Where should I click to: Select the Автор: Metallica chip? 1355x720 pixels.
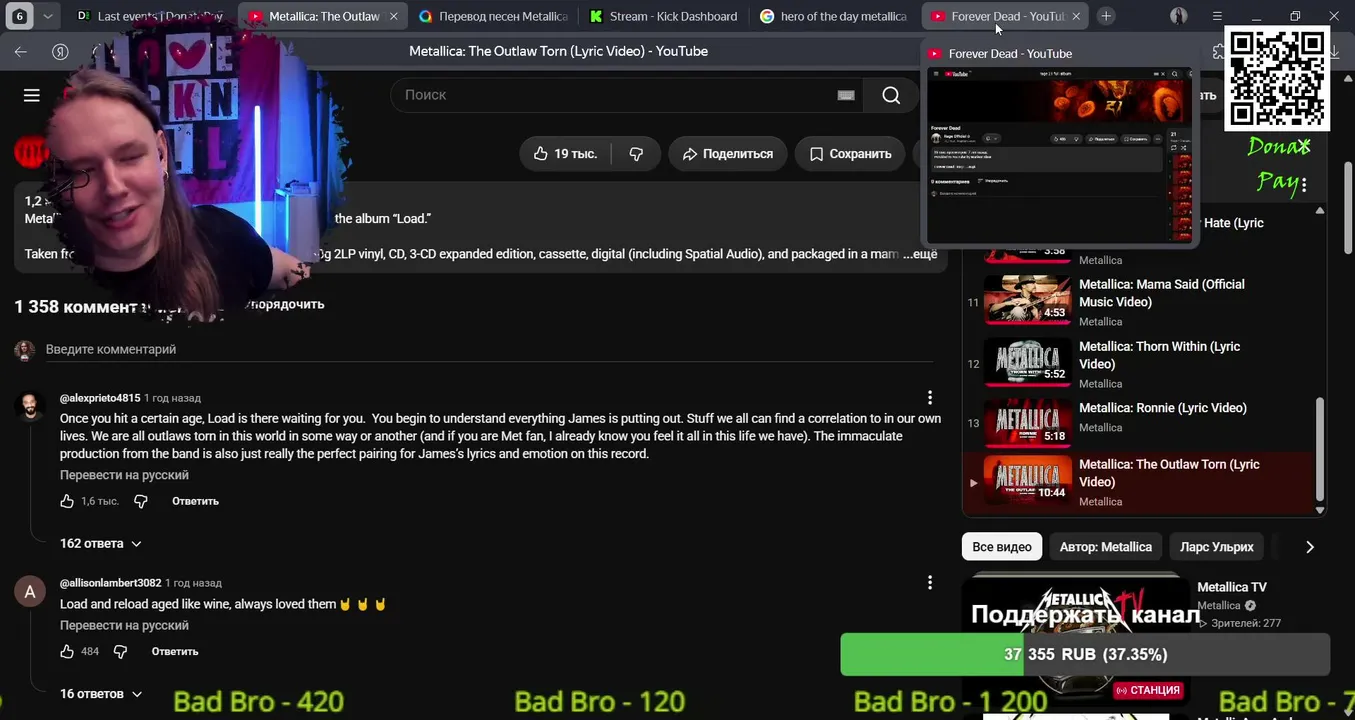pos(1106,547)
